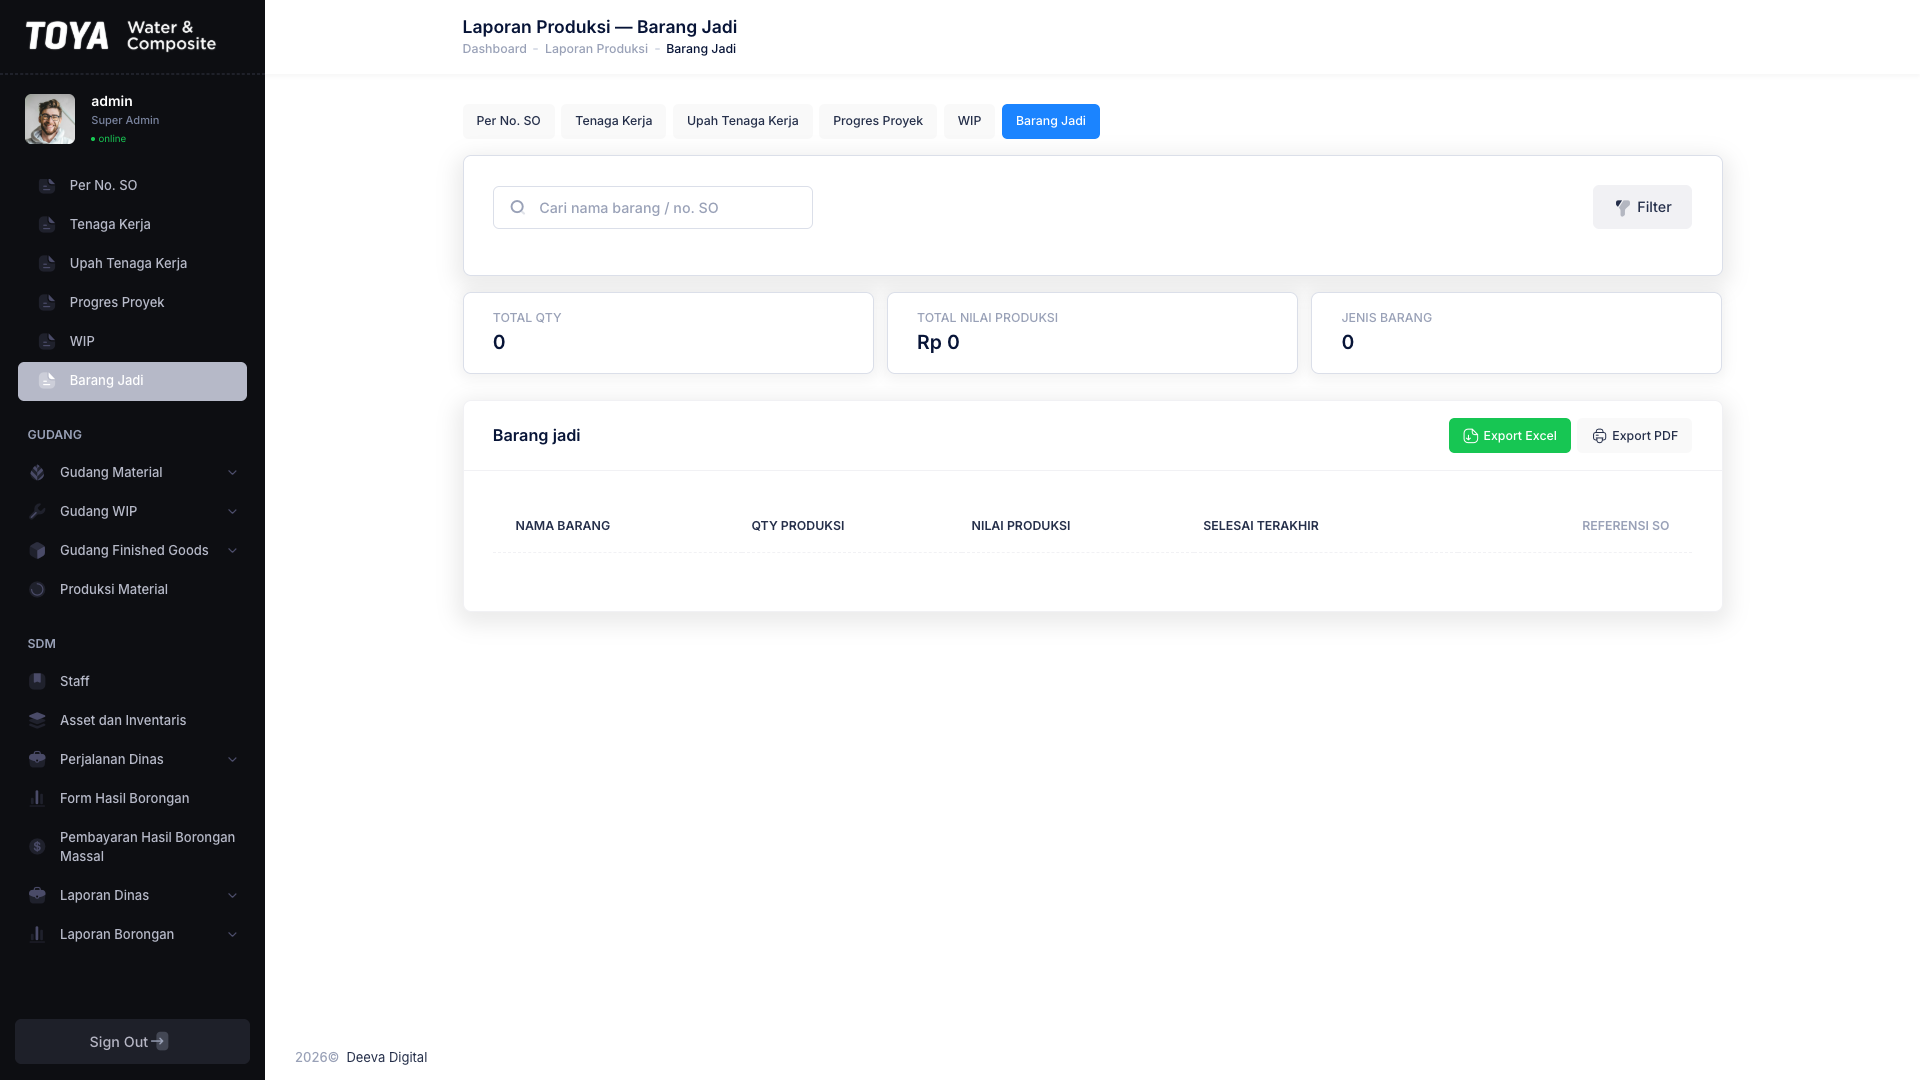Click the Asset dan Inventaris layers icon
This screenshot has height=1080, width=1920.
coord(37,721)
